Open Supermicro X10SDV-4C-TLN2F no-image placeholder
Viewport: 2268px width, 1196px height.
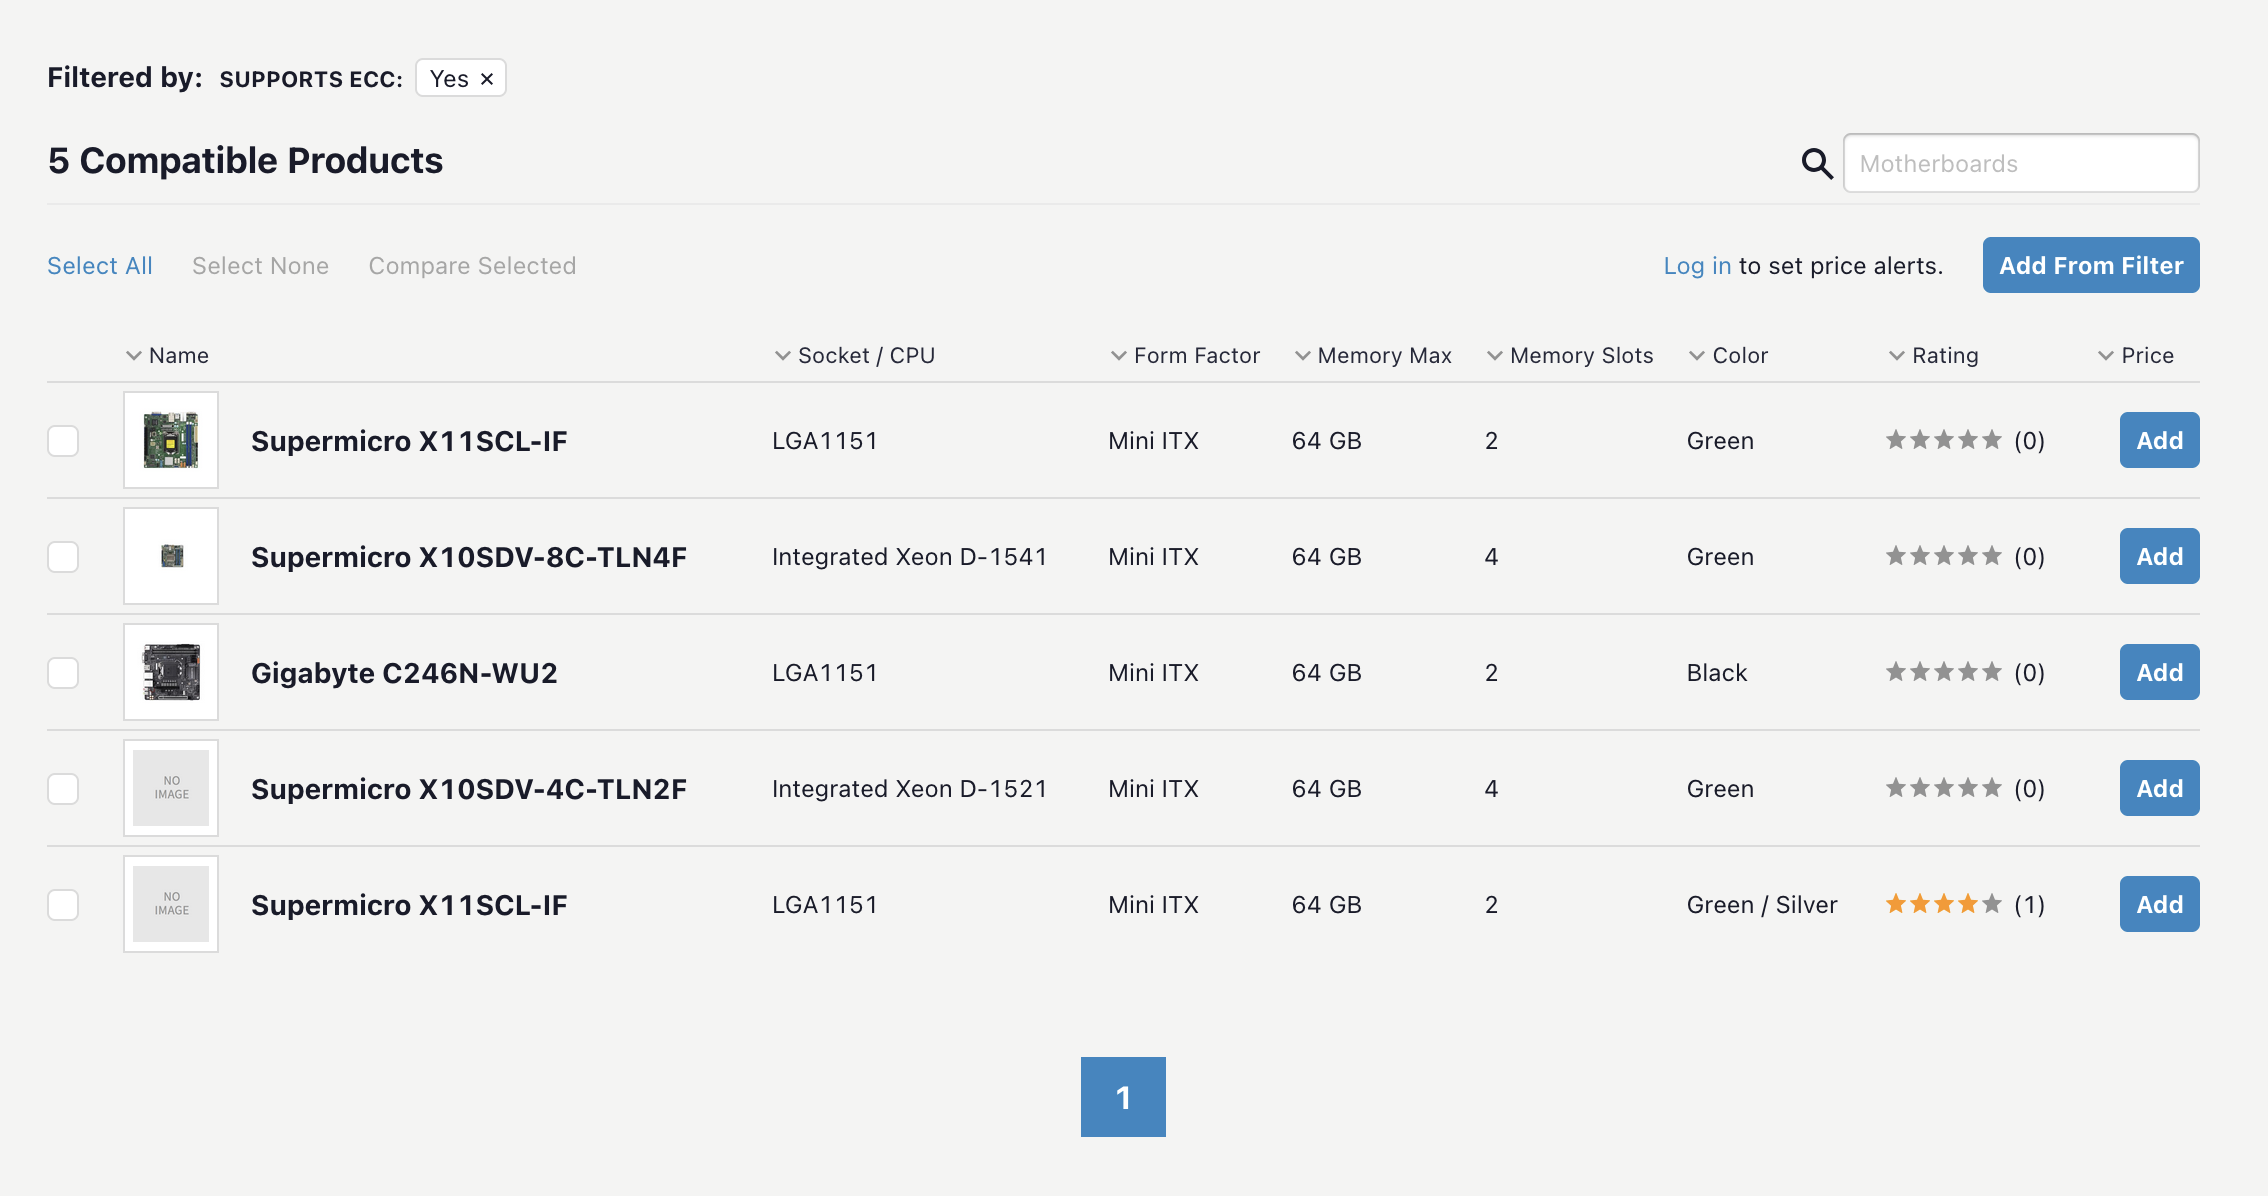(x=171, y=788)
